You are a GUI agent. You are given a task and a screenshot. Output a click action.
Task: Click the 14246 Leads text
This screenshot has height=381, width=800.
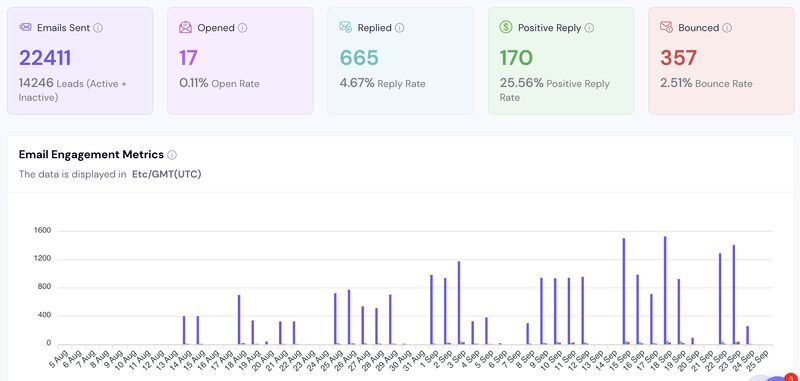72,90
